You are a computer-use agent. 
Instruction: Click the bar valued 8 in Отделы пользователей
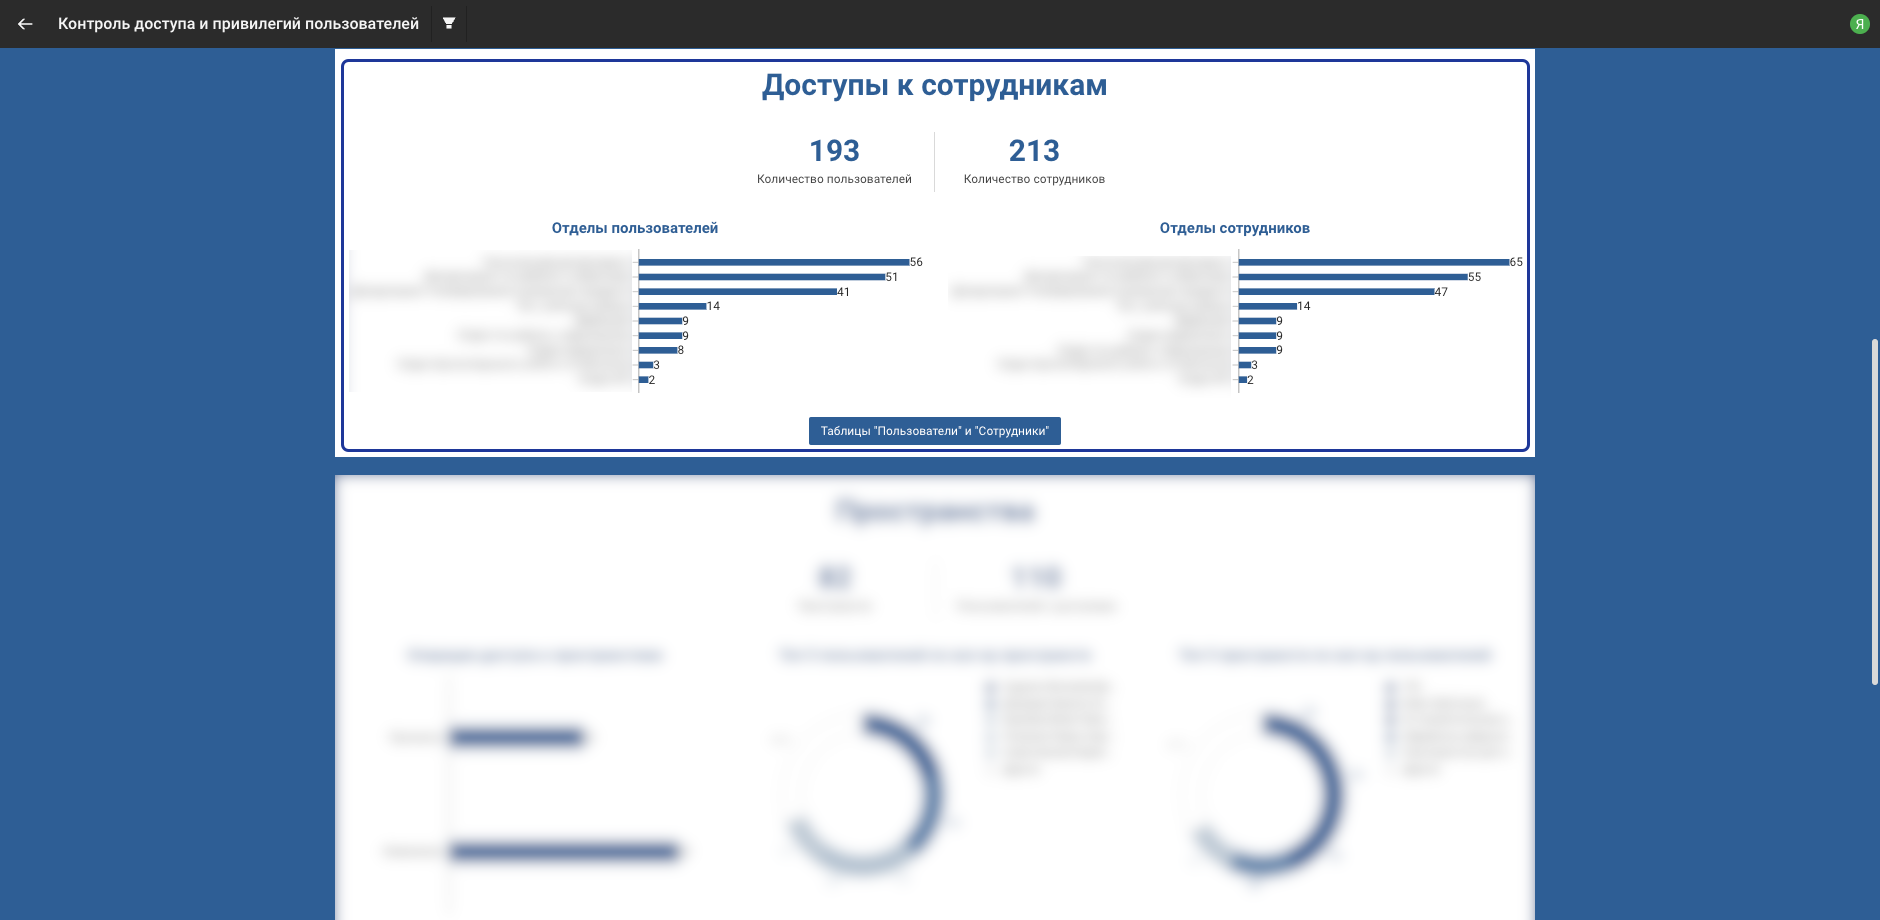coord(658,350)
